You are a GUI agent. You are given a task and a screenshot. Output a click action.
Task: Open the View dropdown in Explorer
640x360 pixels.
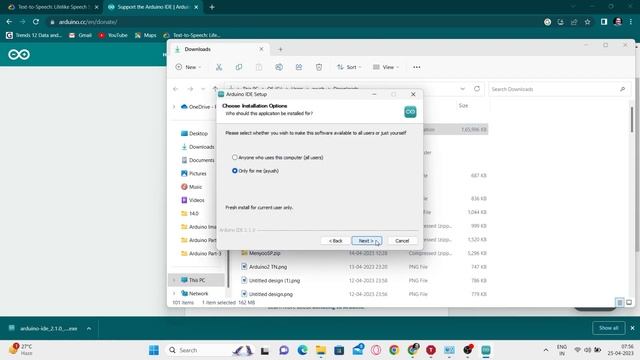386,67
